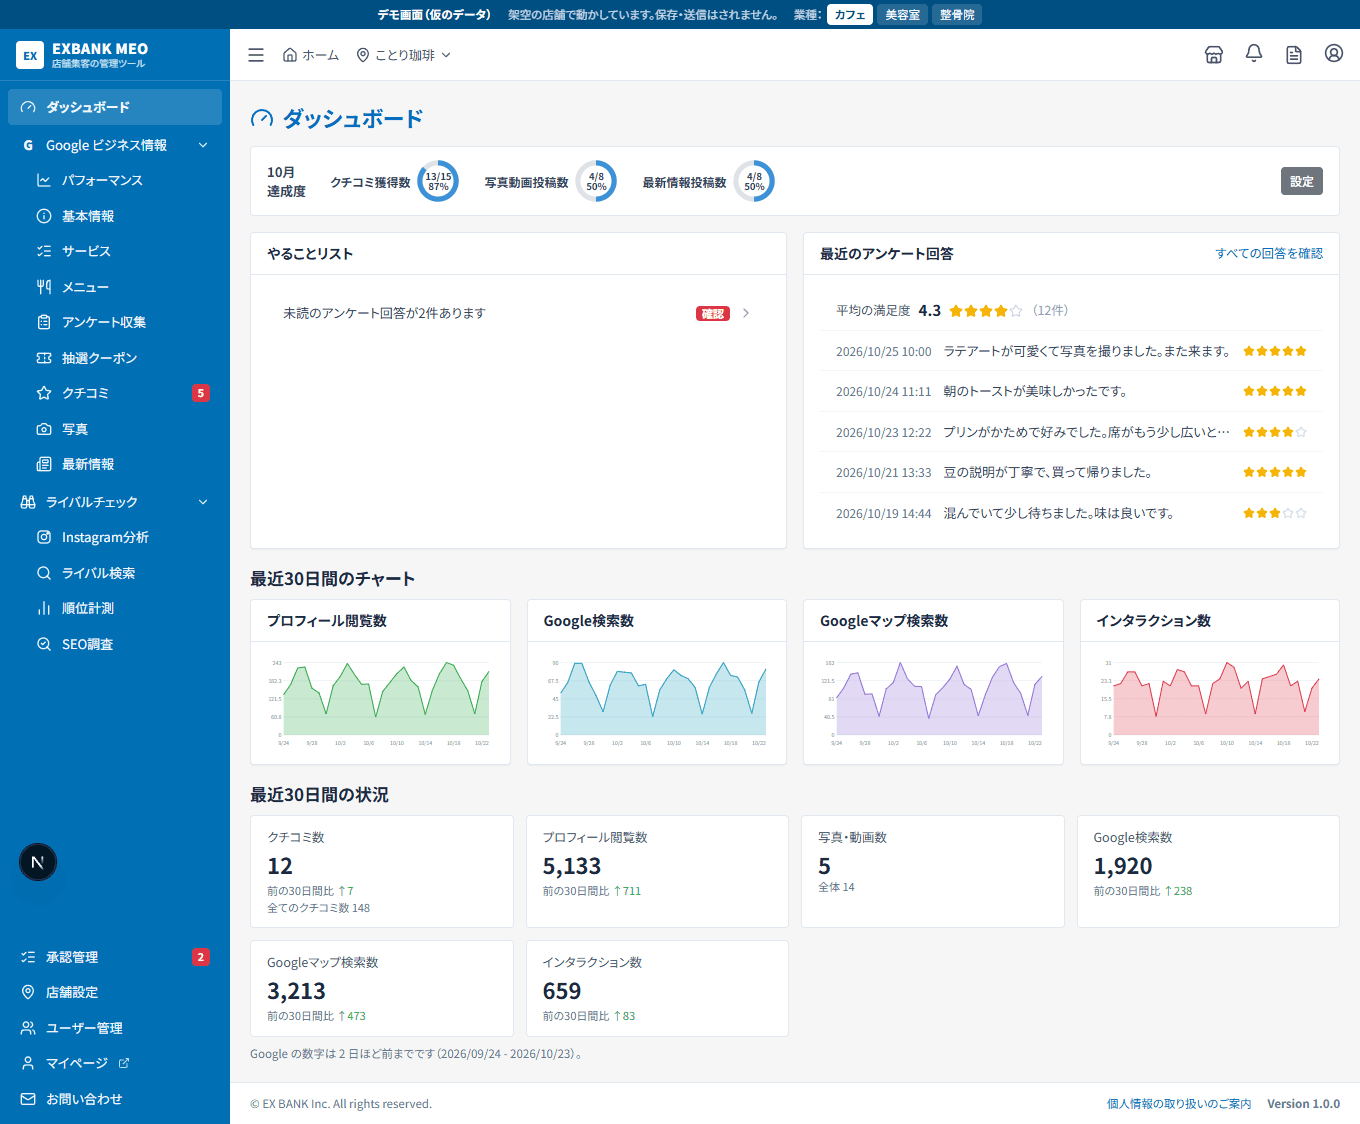Screen dimensions: 1360x1124
Task: Click the プロフィール閲覧数 green chart
Action: (381, 703)
